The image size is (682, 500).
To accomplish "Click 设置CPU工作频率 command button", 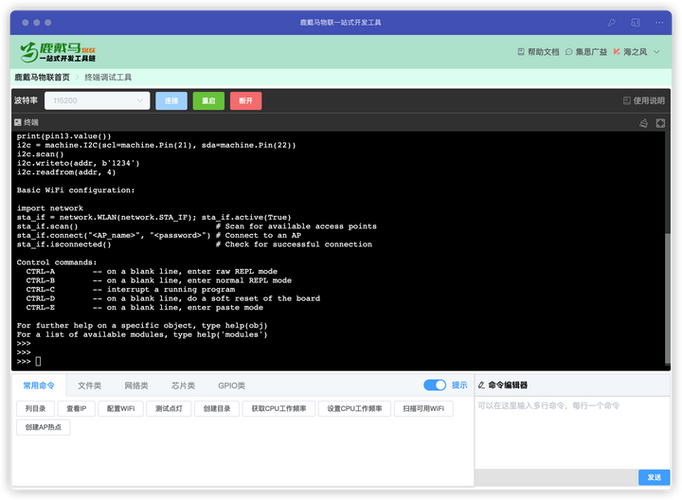I will point(354,408).
